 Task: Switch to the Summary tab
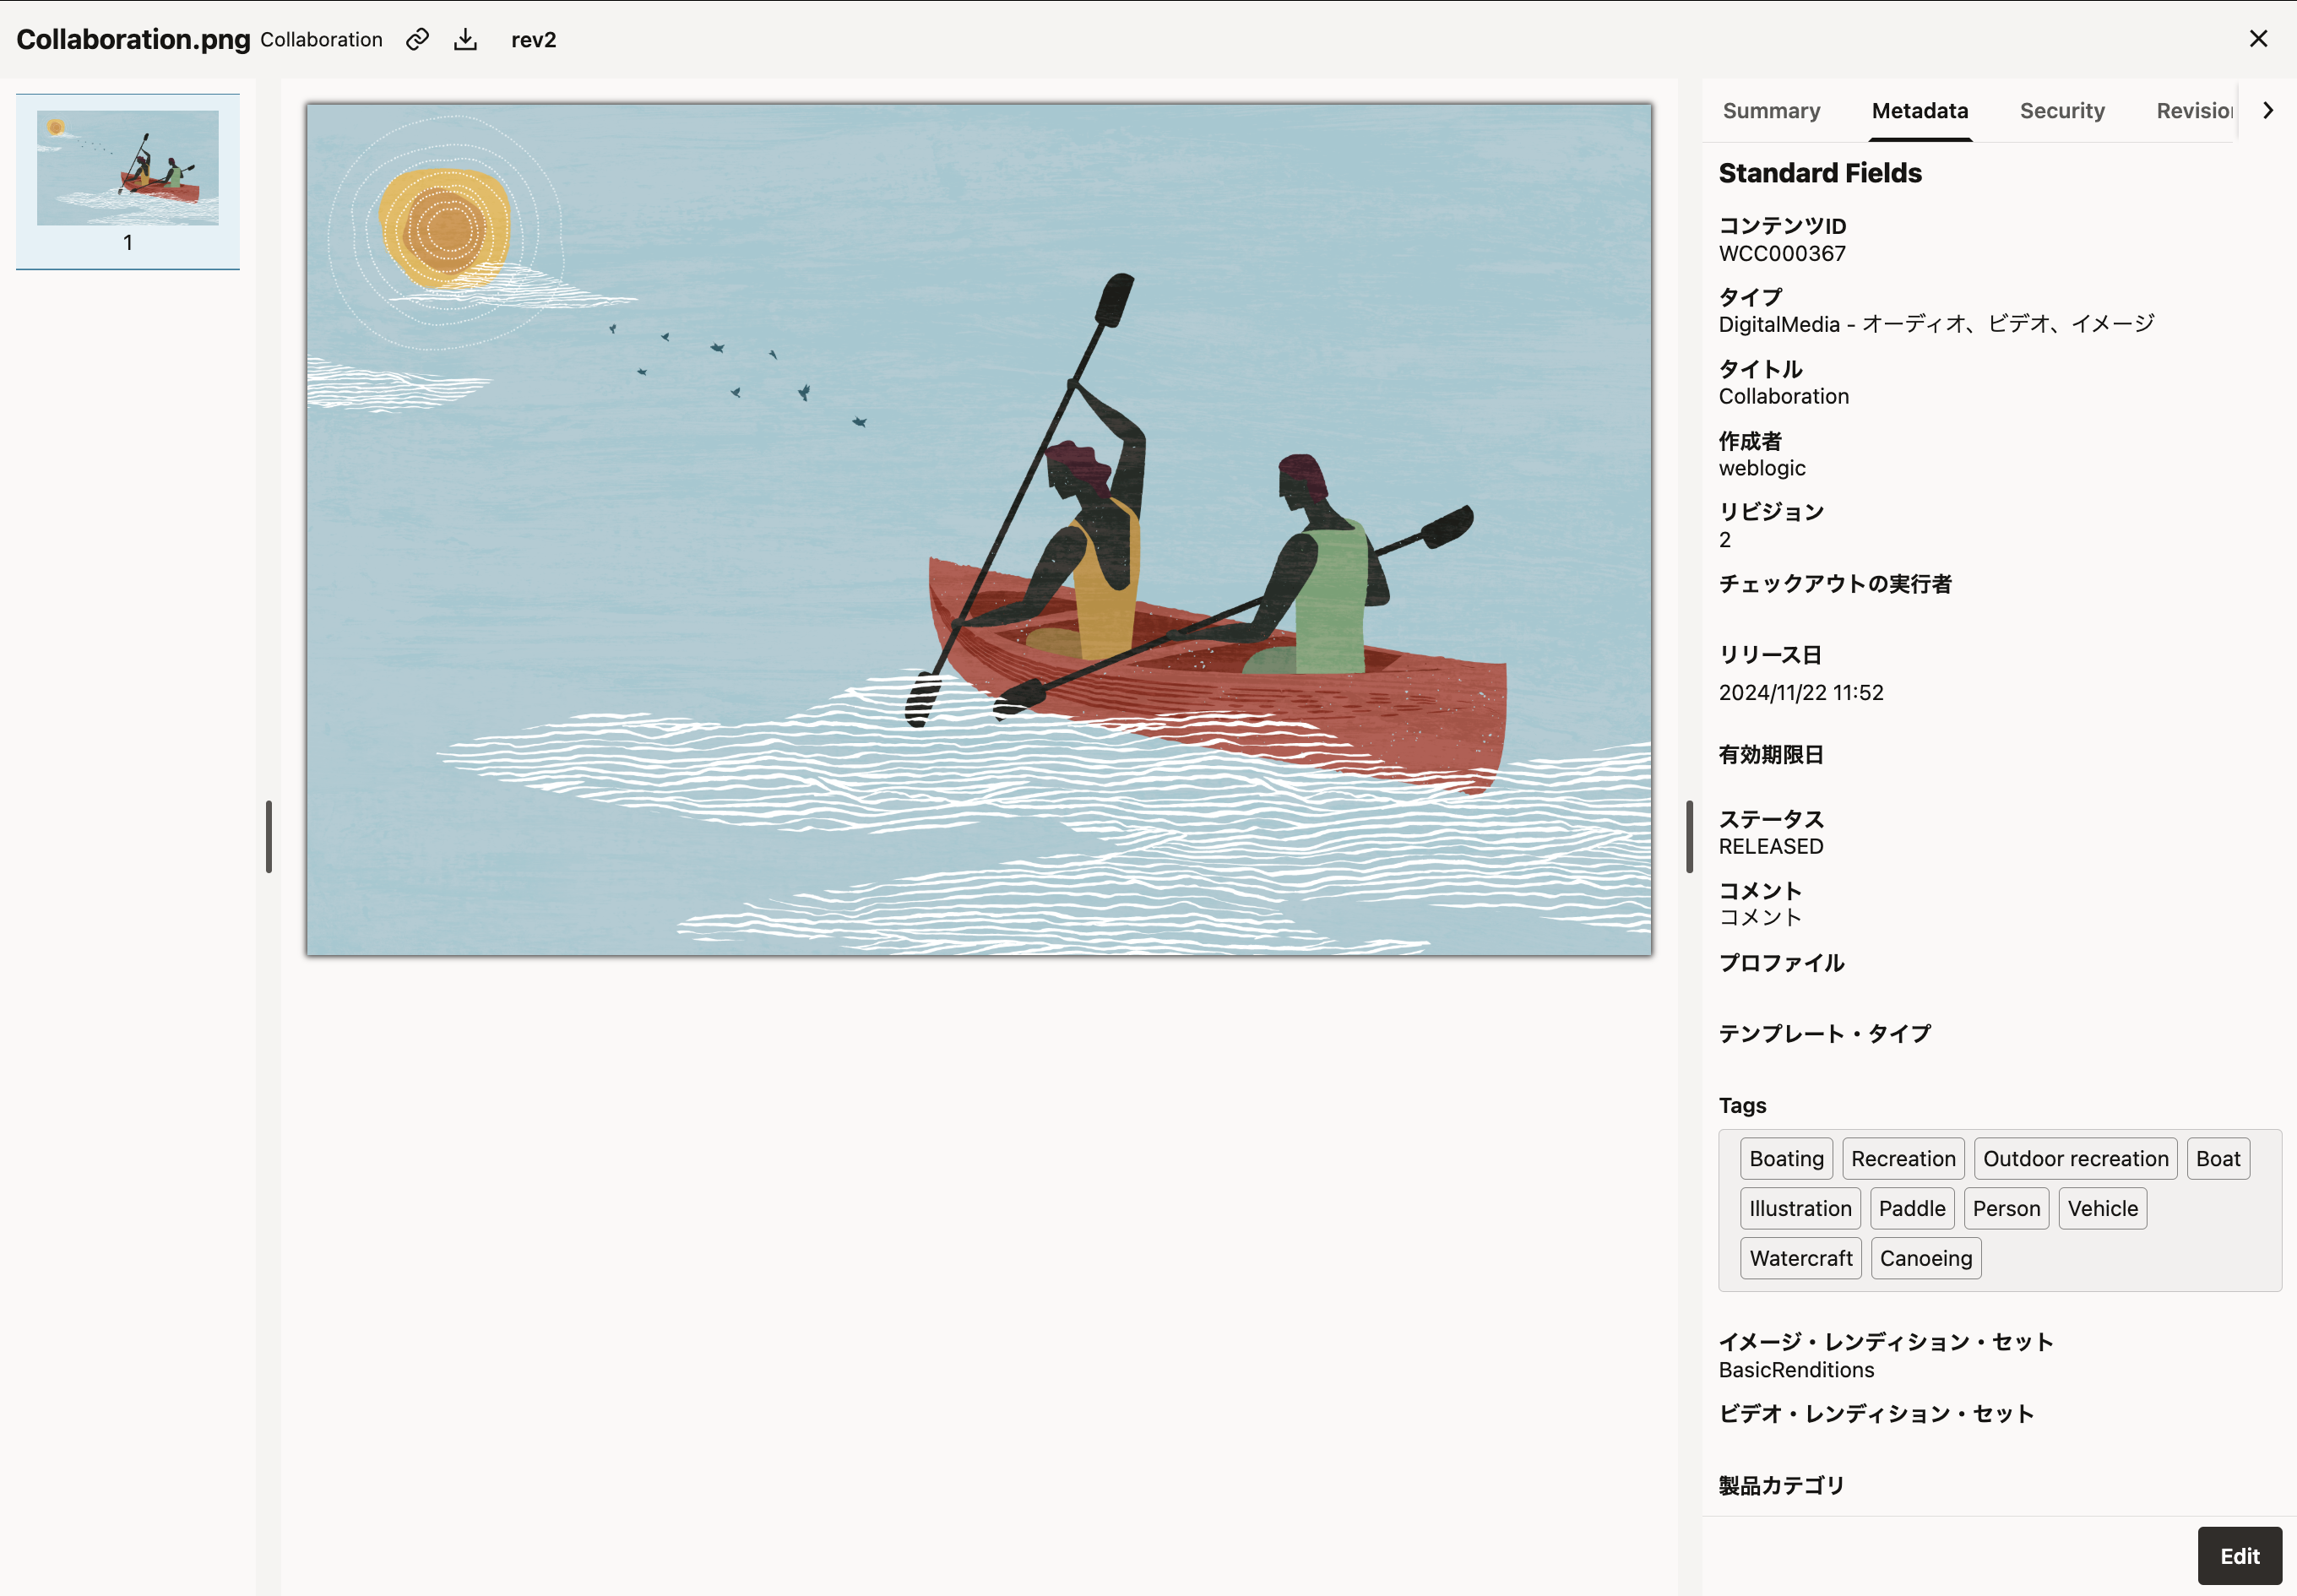1771,111
